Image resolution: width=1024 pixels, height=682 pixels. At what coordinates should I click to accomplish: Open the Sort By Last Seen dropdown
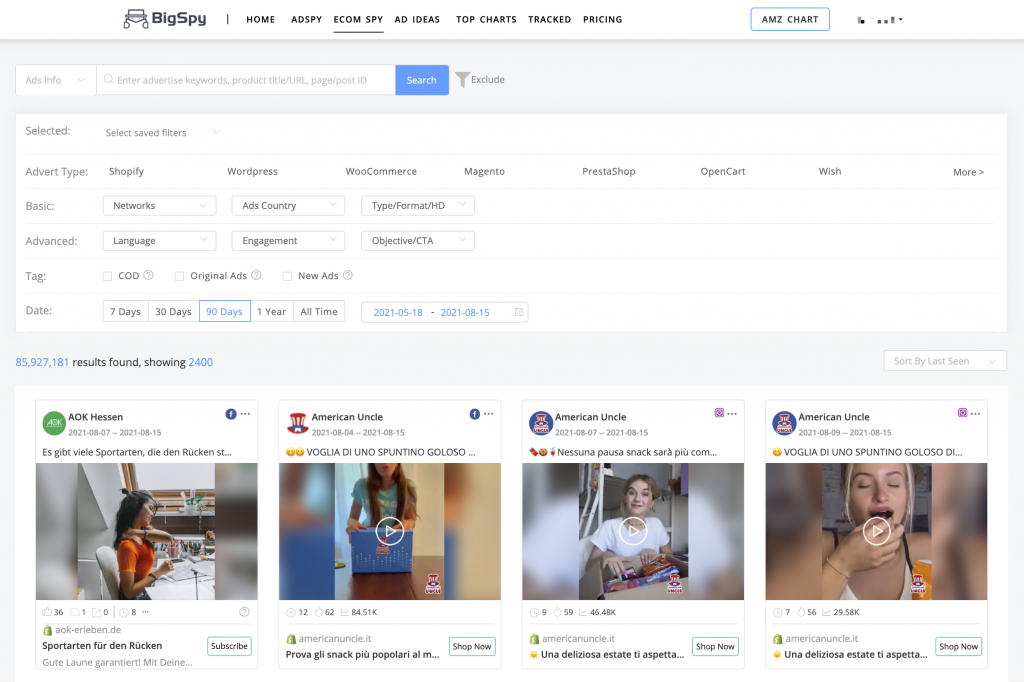click(x=944, y=361)
